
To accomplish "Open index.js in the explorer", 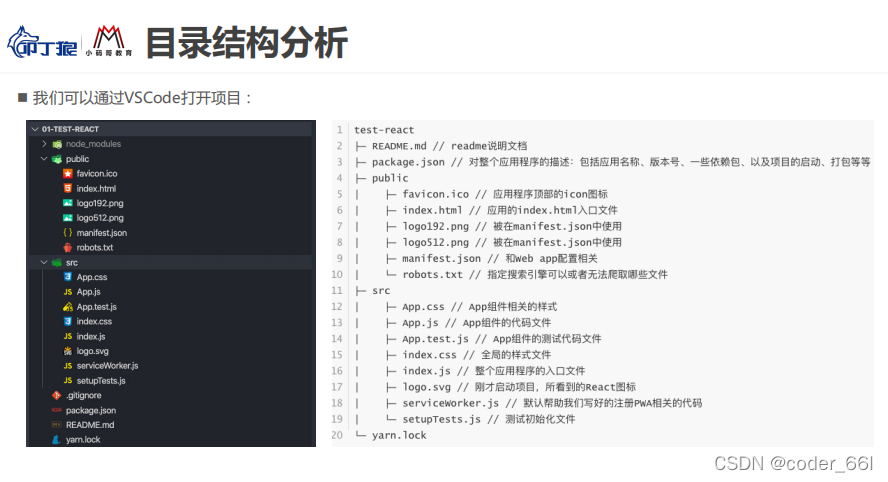I will coord(91,336).
